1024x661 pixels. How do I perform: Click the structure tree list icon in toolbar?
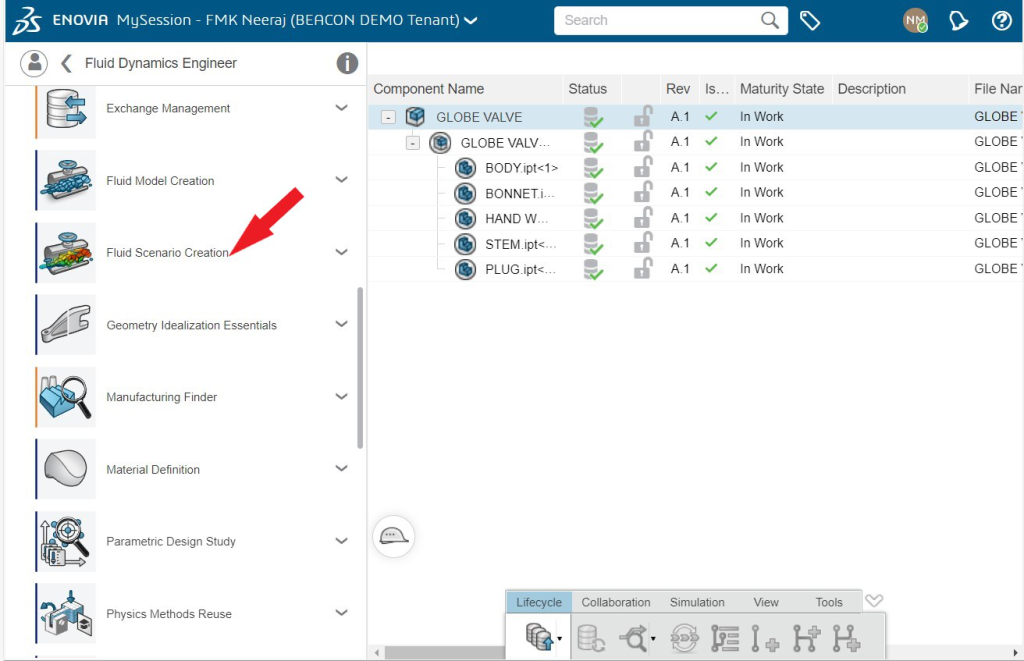point(725,638)
